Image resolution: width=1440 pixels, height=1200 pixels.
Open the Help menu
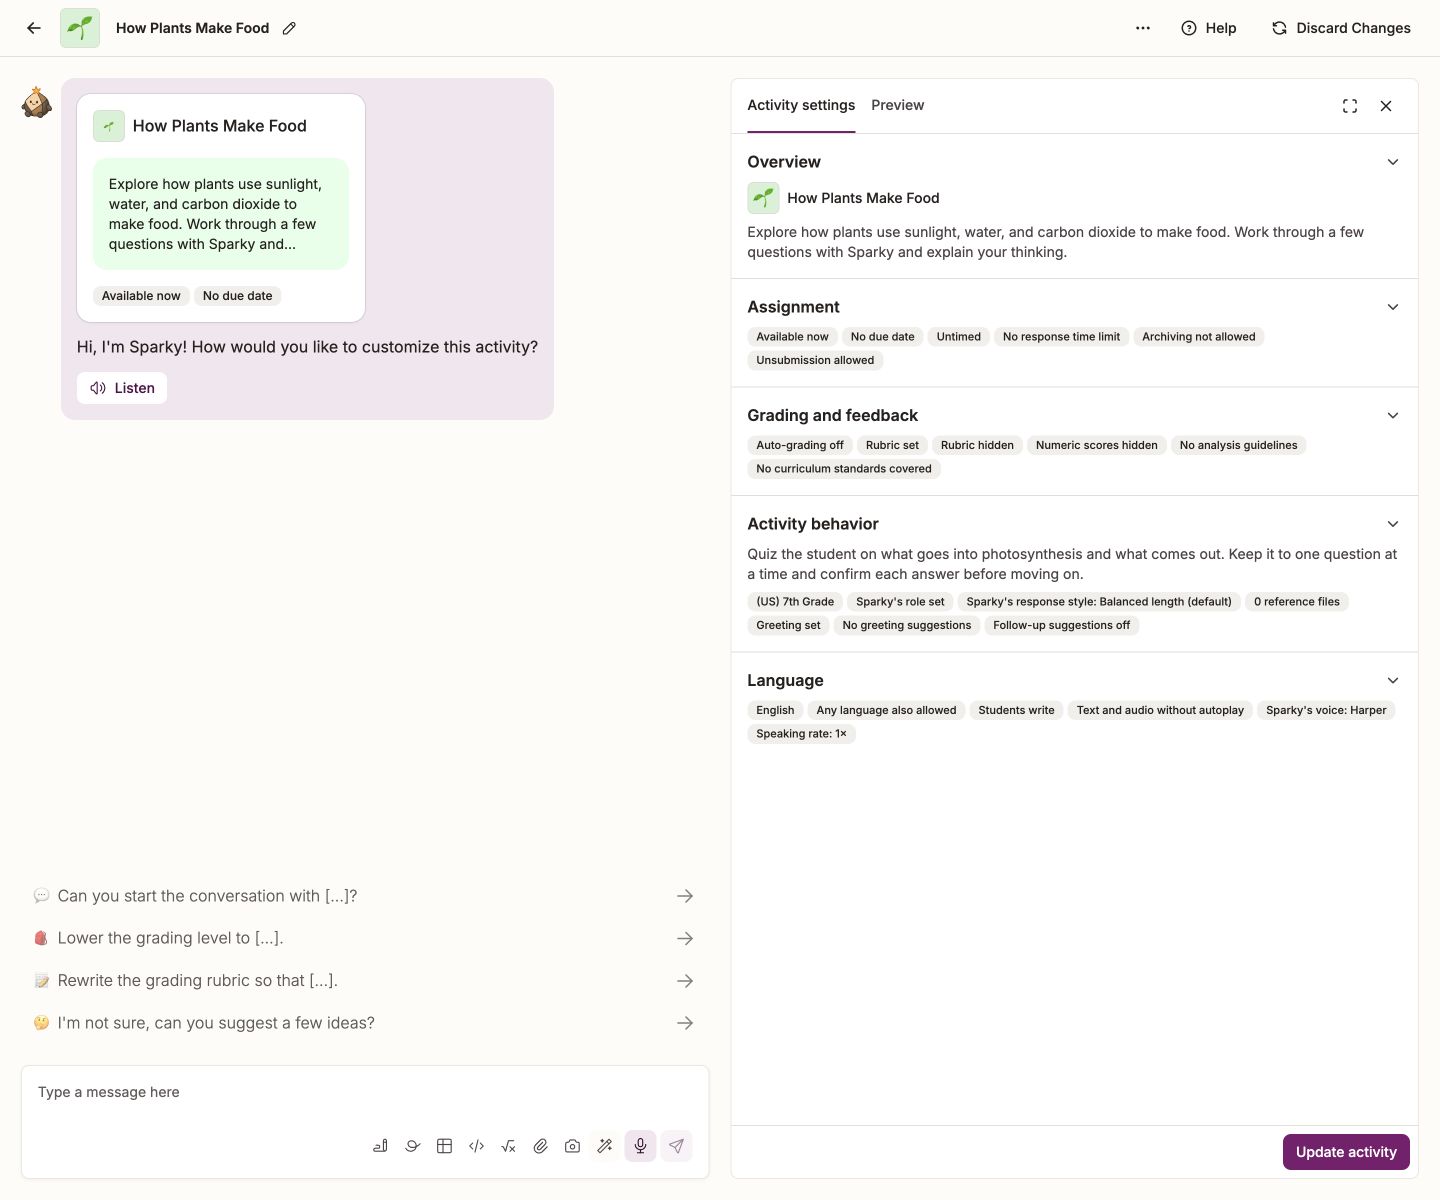point(1209,28)
